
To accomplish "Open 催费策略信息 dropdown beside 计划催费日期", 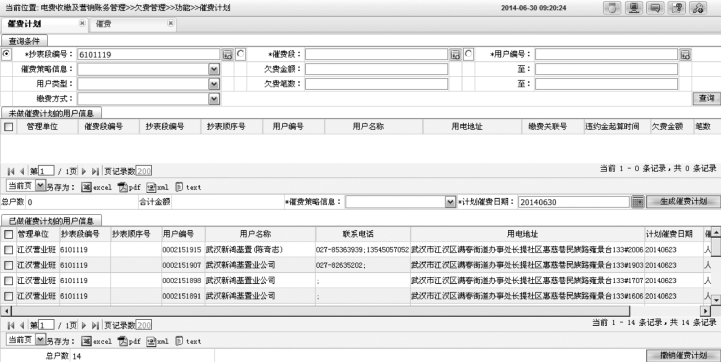I will click(451, 202).
